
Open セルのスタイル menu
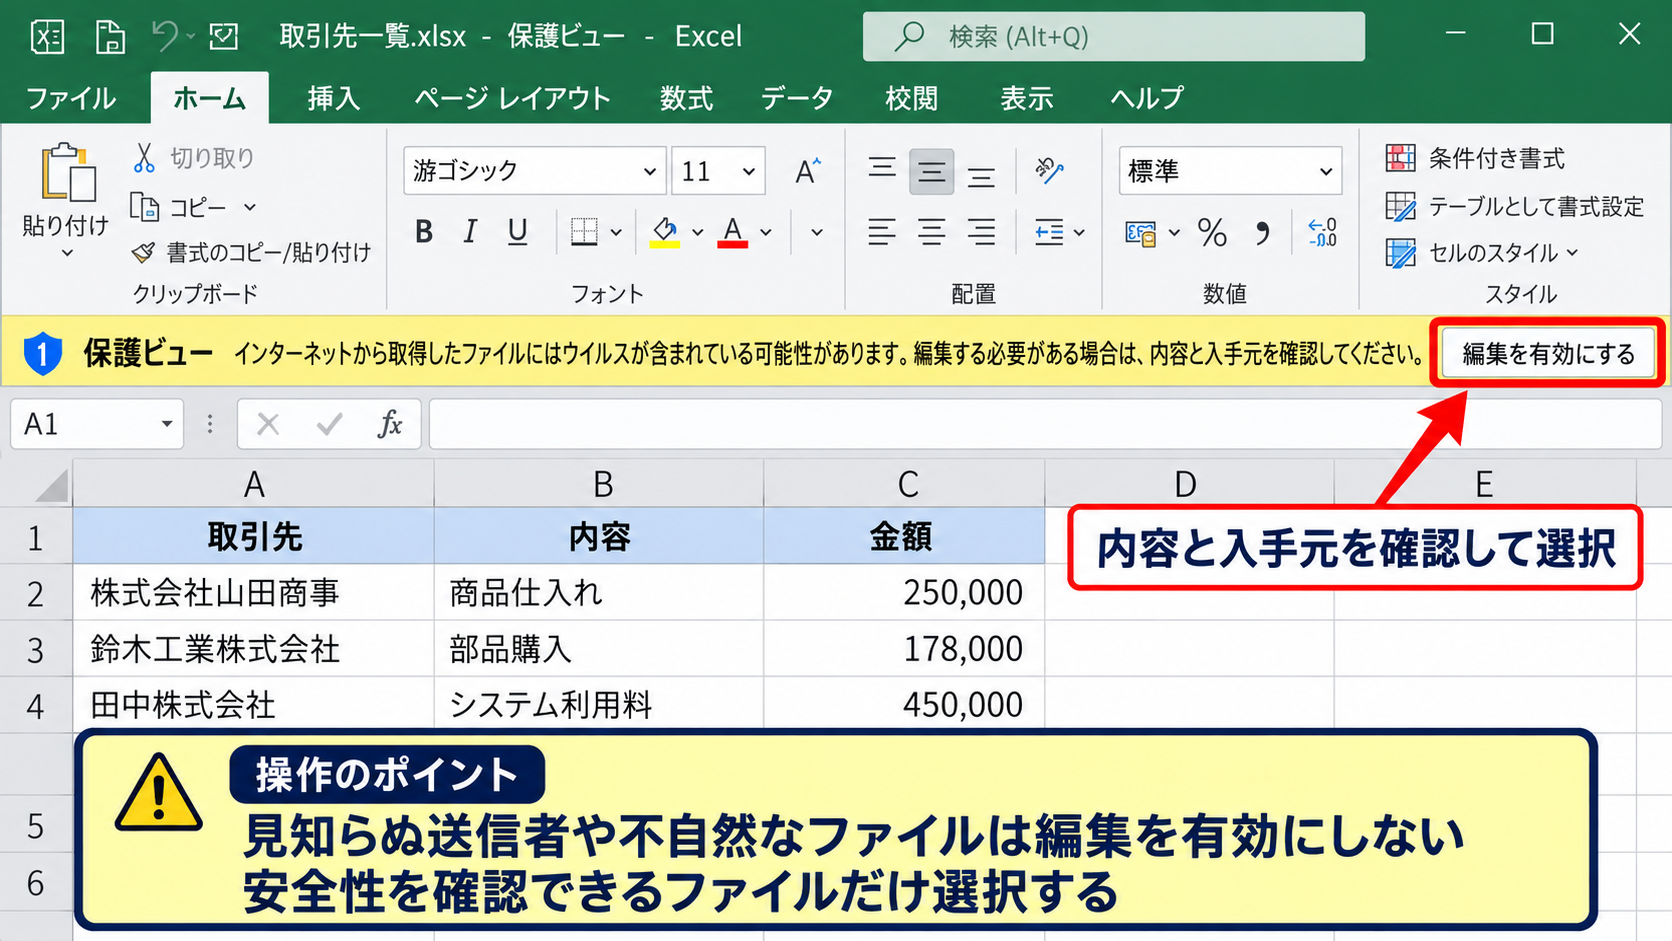(x=1482, y=253)
